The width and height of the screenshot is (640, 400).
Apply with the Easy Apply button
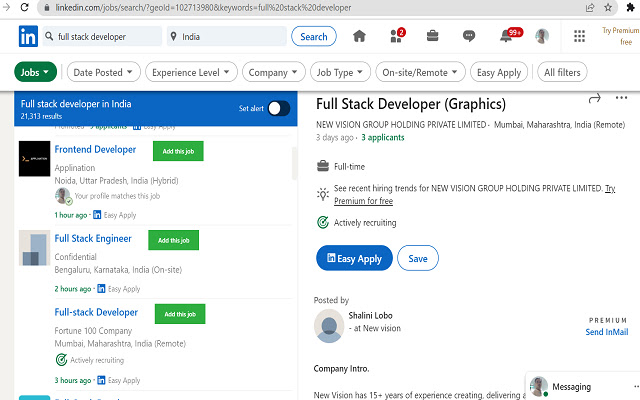click(354, 258)
